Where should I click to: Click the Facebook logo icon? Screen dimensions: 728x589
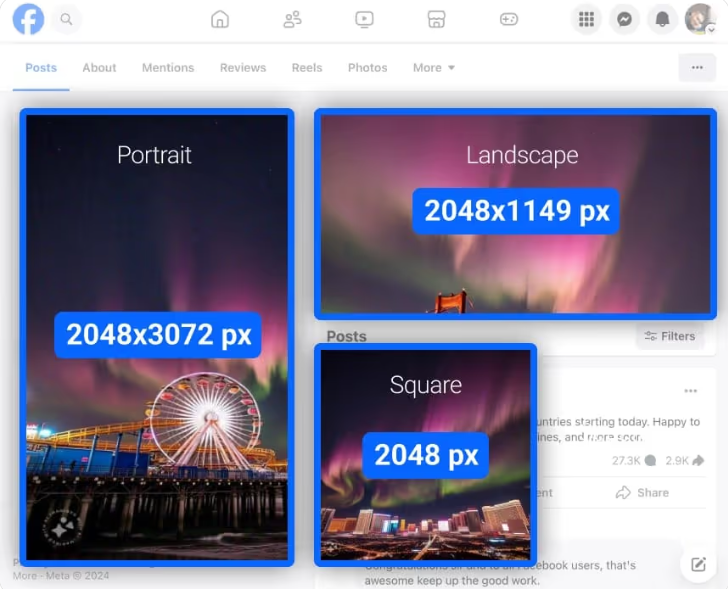click(x=28, y=19)
